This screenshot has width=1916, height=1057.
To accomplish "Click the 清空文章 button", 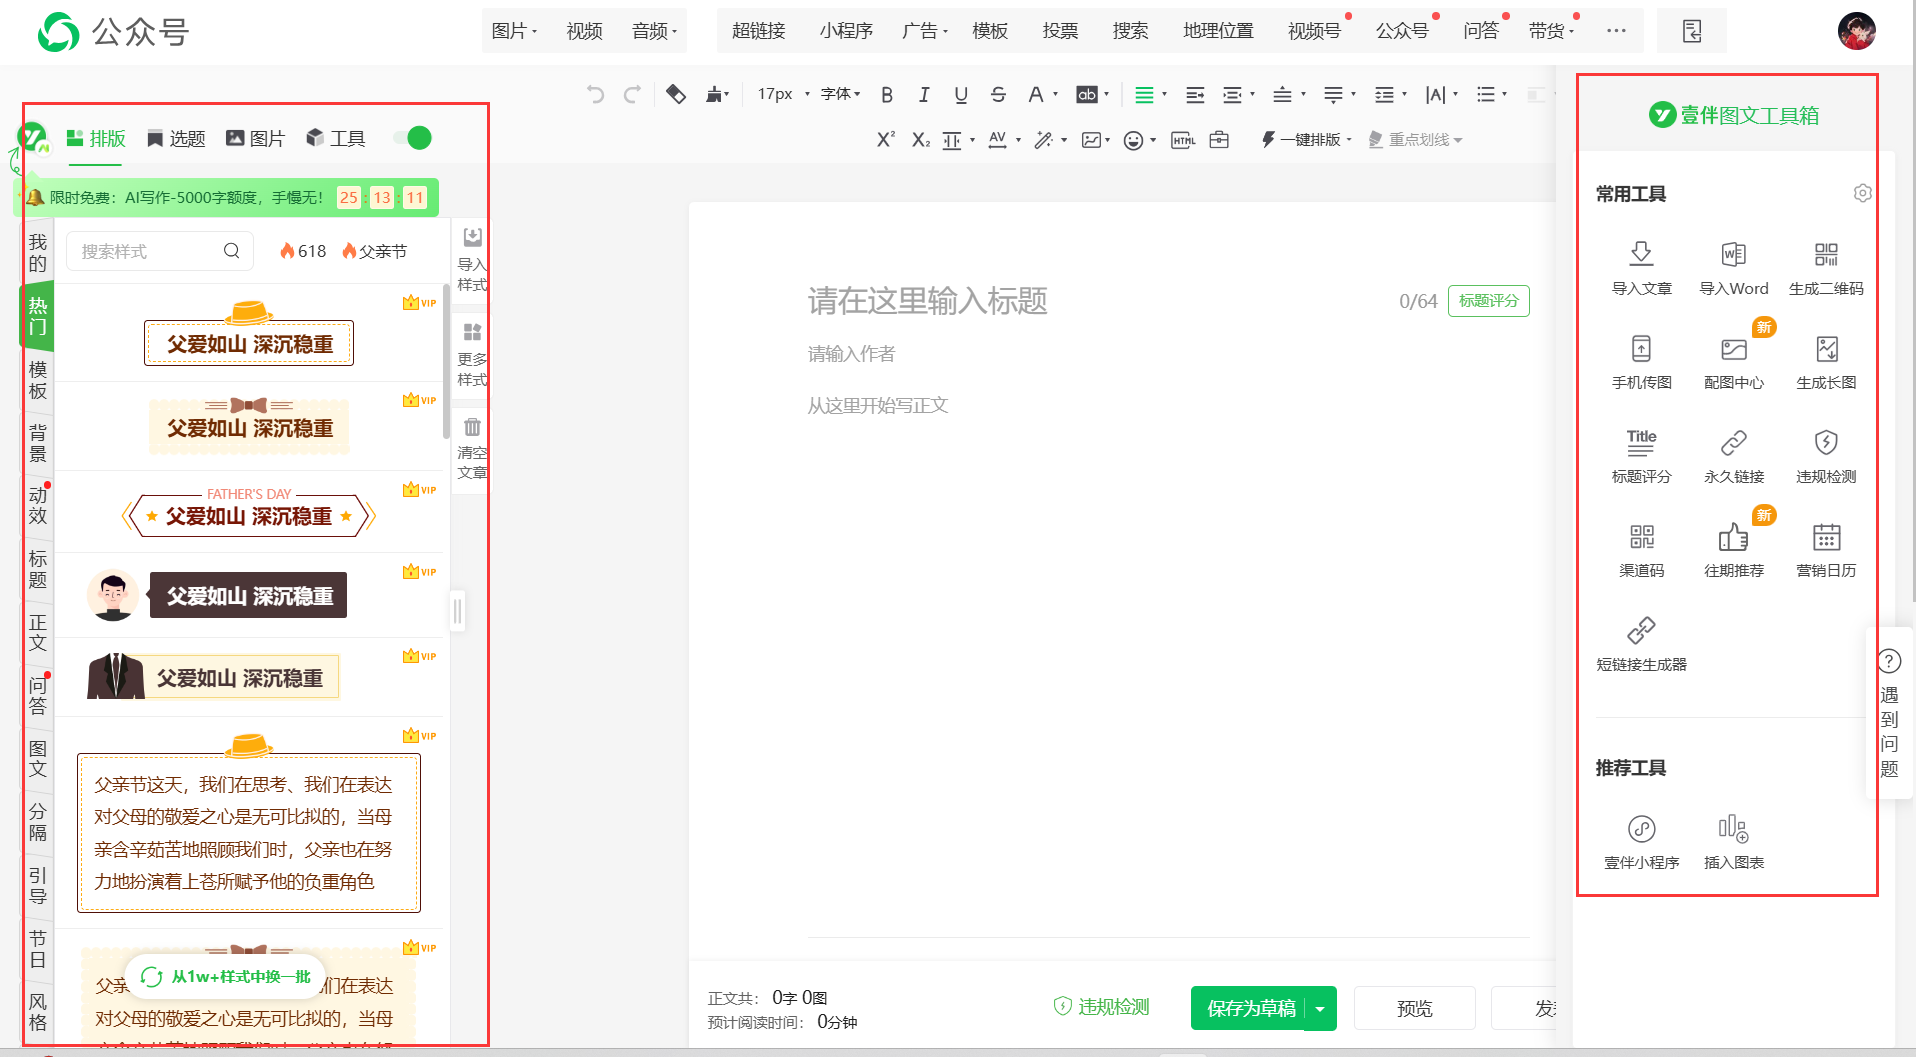I will (471, 449).
